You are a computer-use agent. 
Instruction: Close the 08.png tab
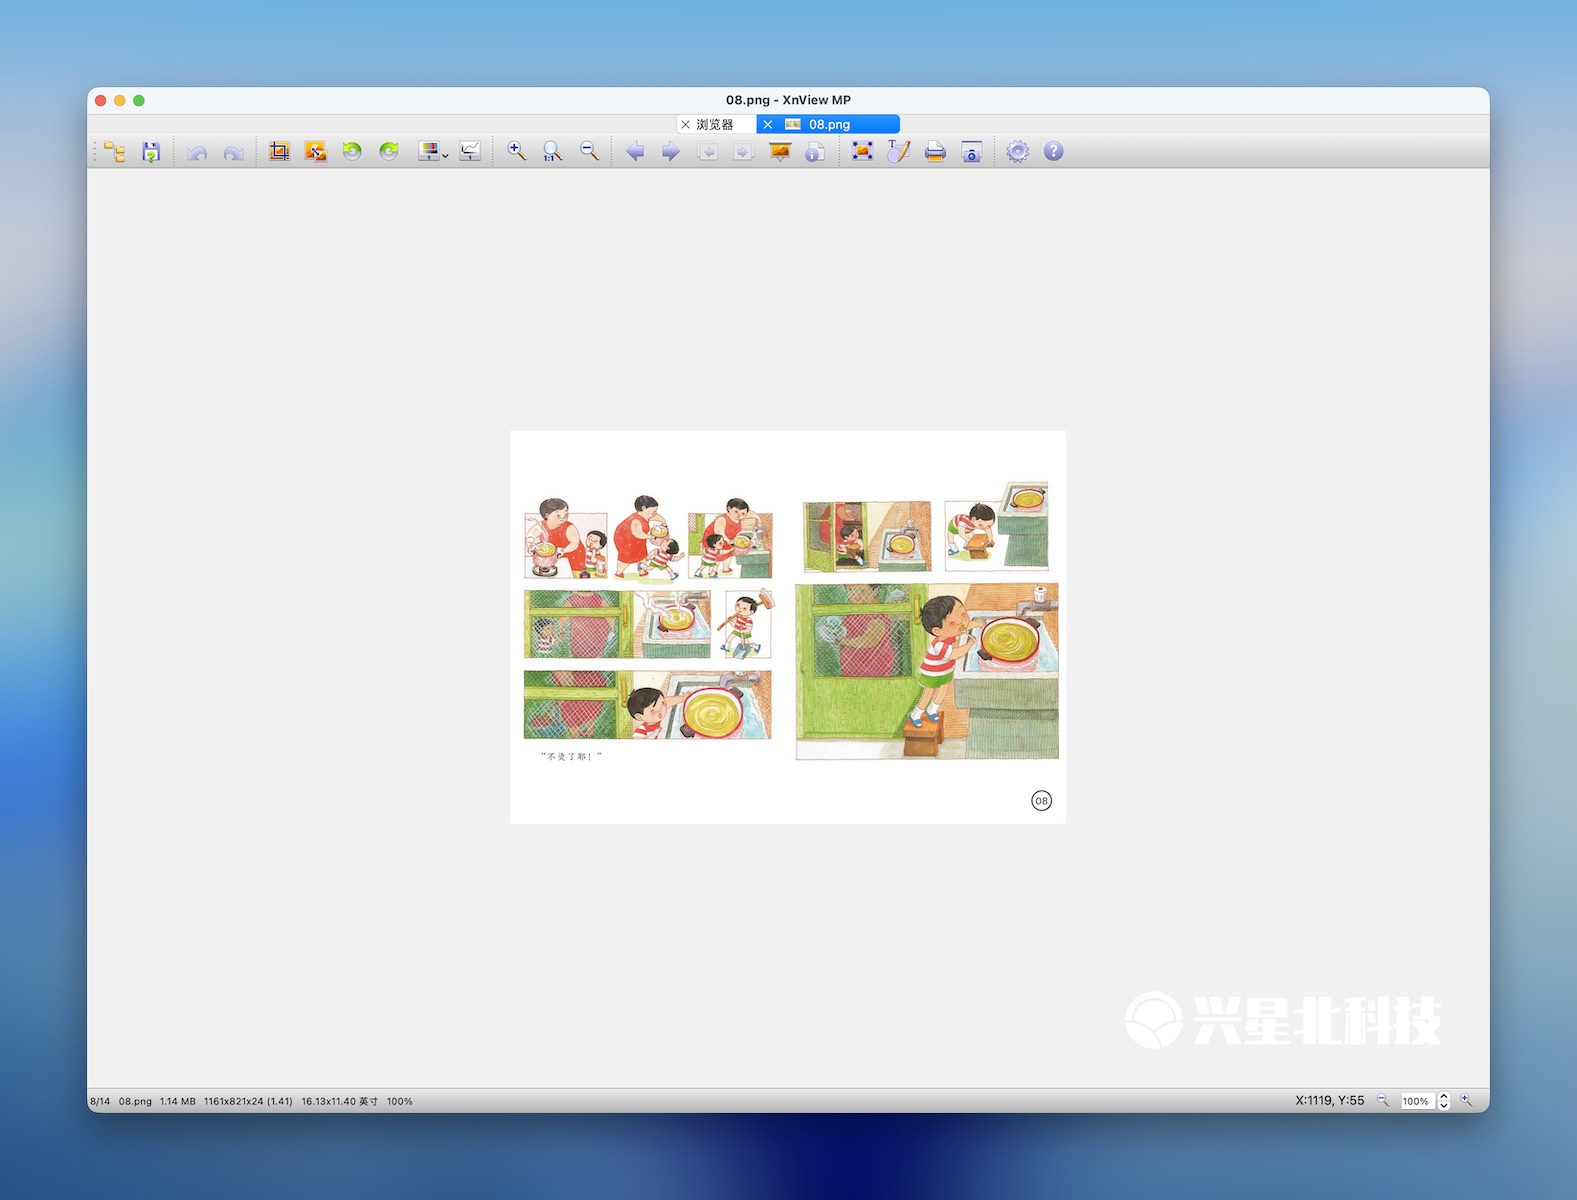coord(768,125)
